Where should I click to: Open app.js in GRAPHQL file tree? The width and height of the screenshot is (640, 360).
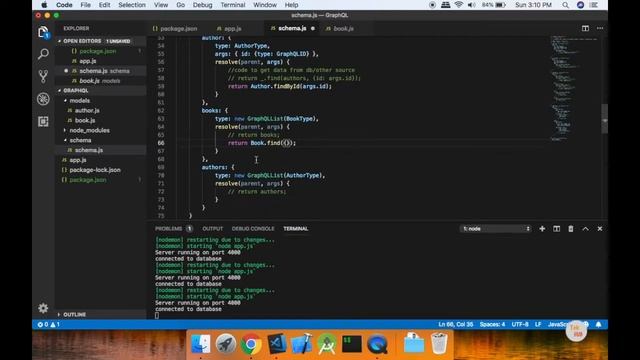[78, 160]
